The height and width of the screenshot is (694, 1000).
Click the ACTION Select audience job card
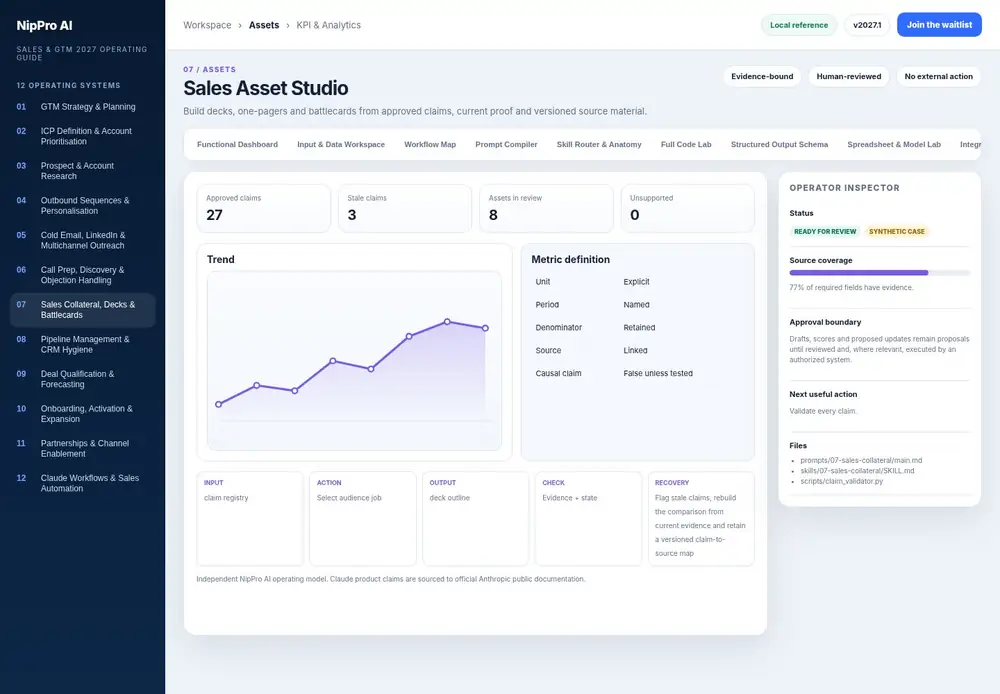click(363, 519)
